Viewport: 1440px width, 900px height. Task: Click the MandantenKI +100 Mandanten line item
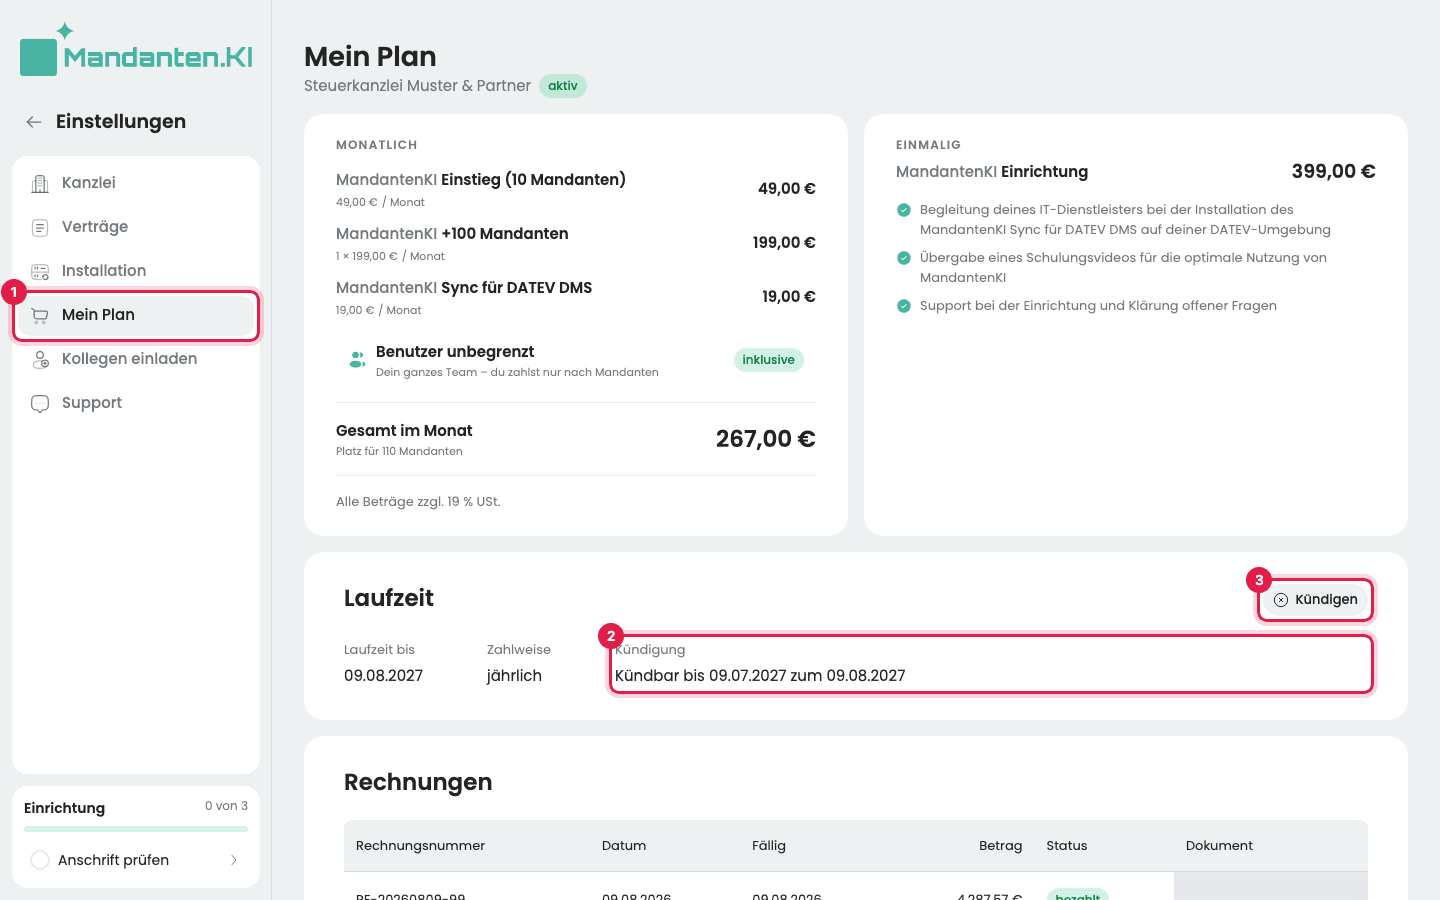point(576,243)
